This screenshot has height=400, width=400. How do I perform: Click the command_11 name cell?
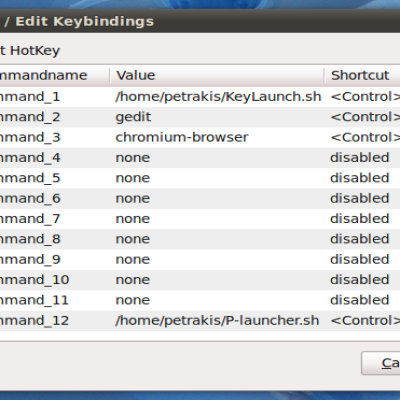click(x=35, y=300)
